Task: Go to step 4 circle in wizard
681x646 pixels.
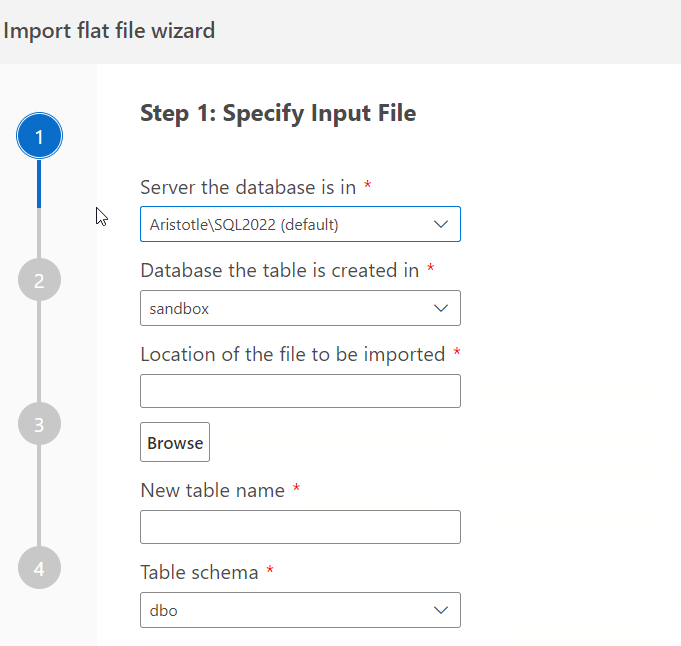Action: coord(39,568)
